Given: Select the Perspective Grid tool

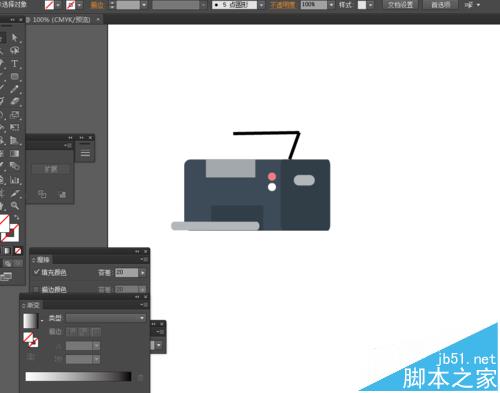Looking at the screenshot, I should point(15,140).
